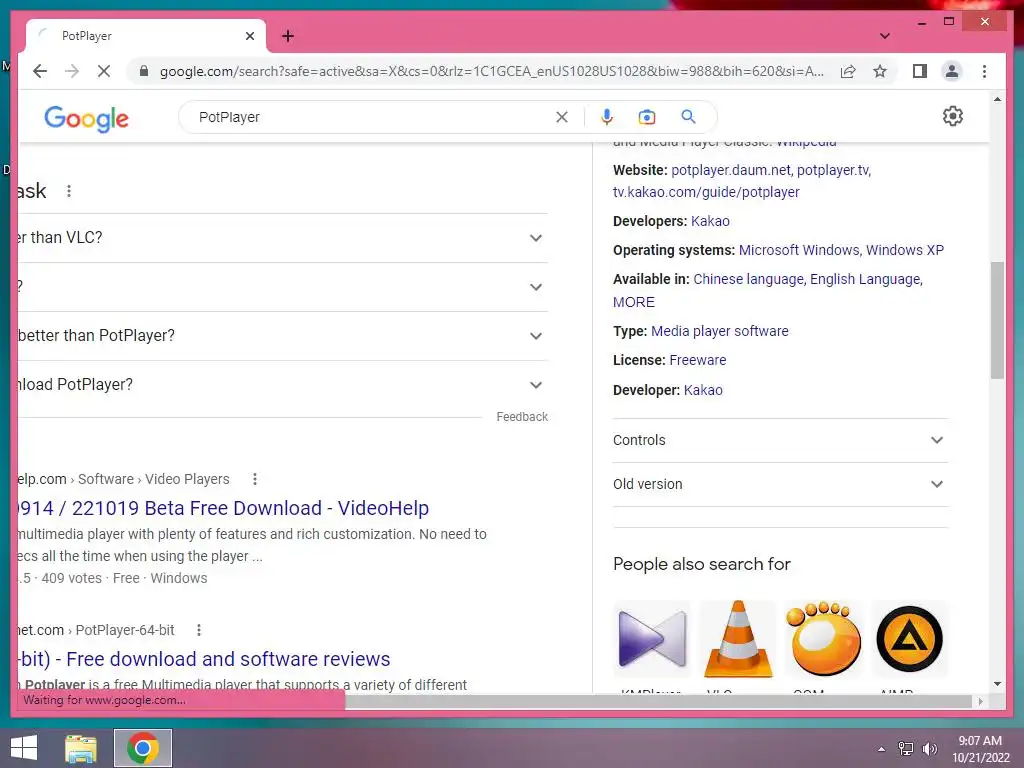Viewport: 1024px width, 768px height.
Task: Open Chrome three-dot menu
Action: tap(984, 71)
